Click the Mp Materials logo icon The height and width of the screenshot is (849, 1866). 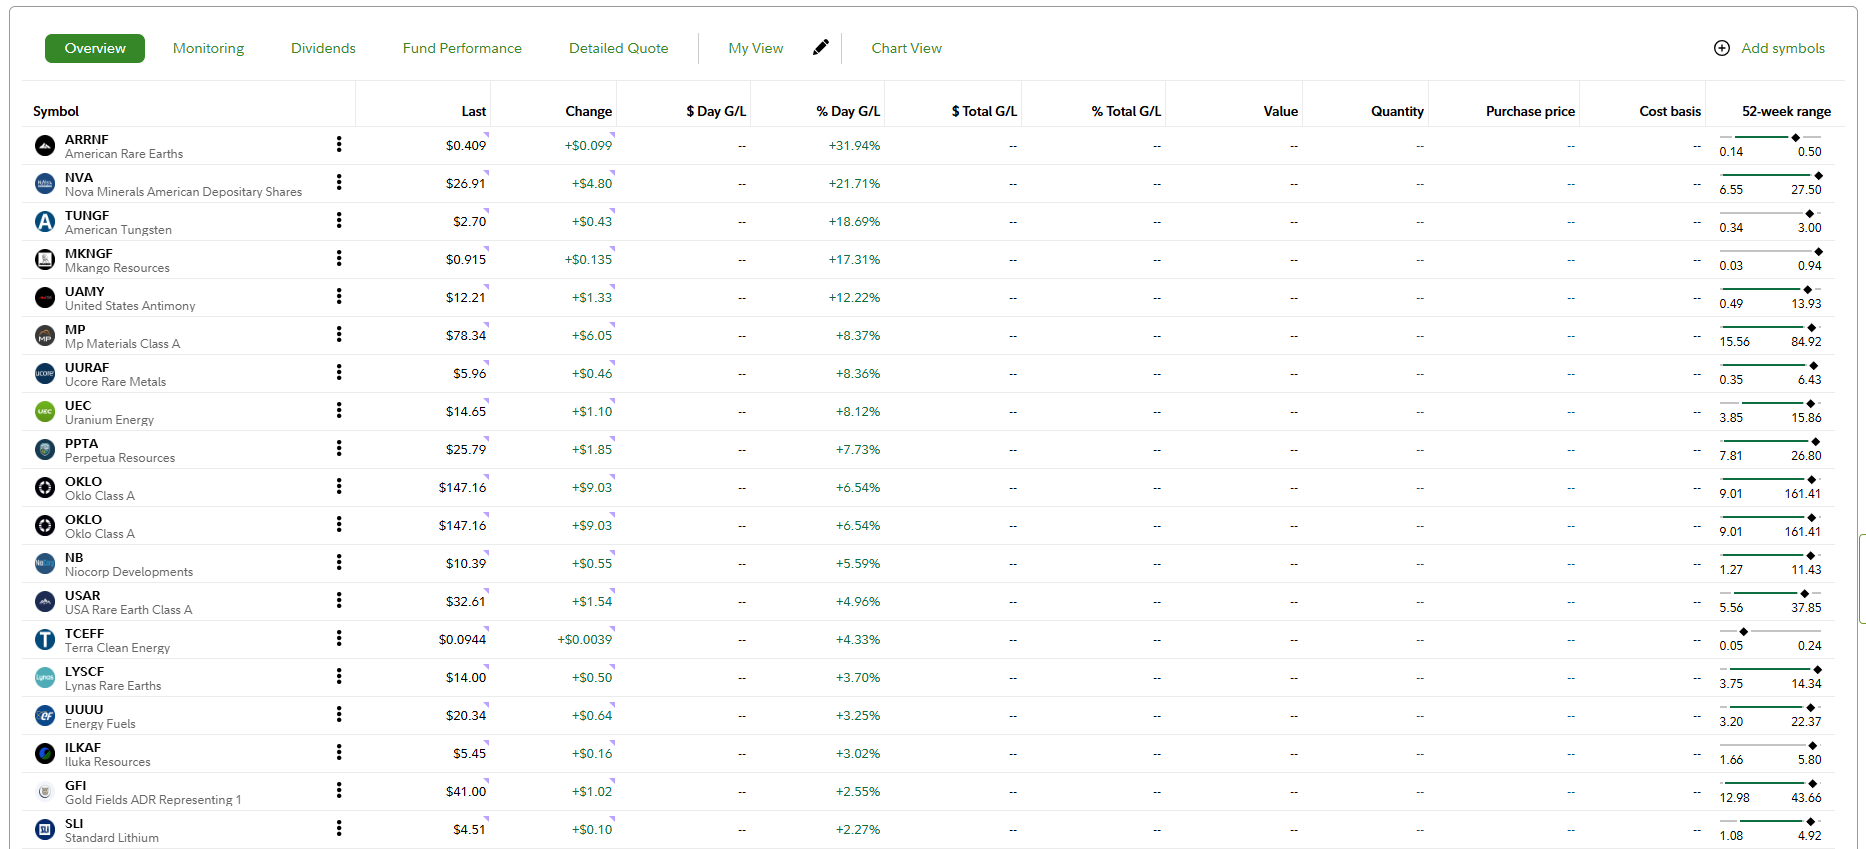[45, 336]
